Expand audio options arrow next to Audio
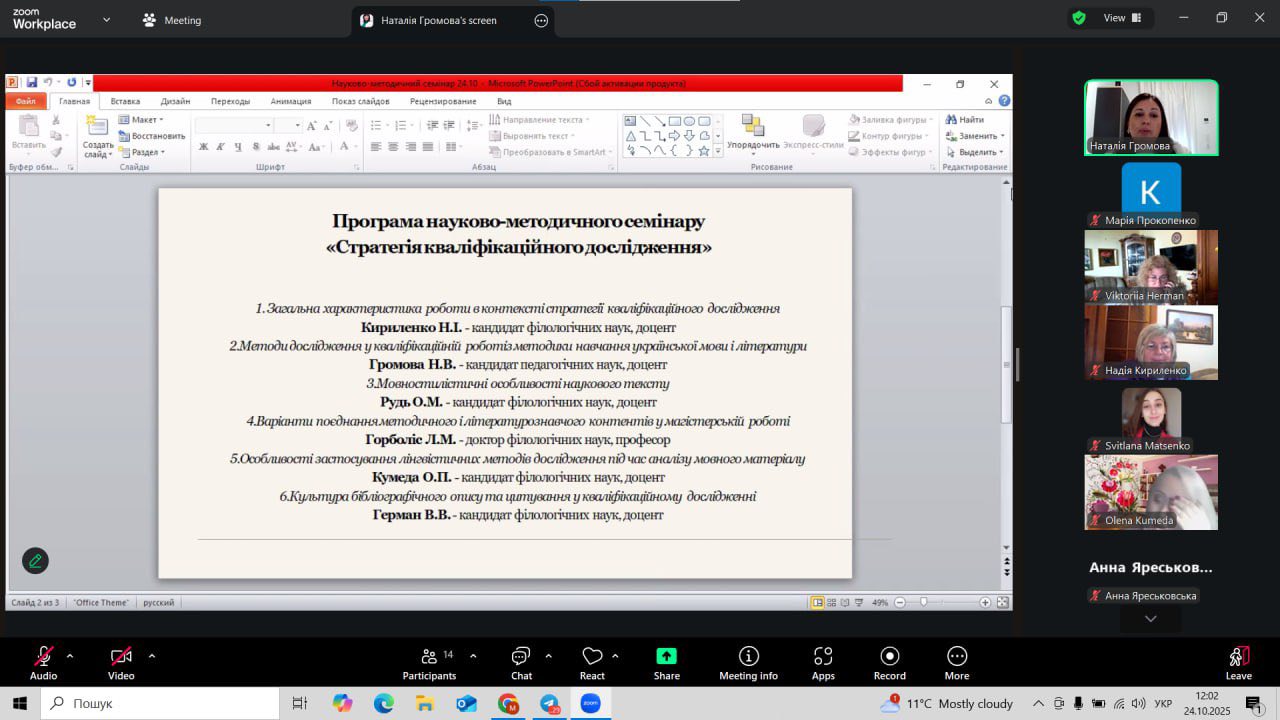Image resolution: width=1280 pixels, height=720 pixels. tap(70, 656)
